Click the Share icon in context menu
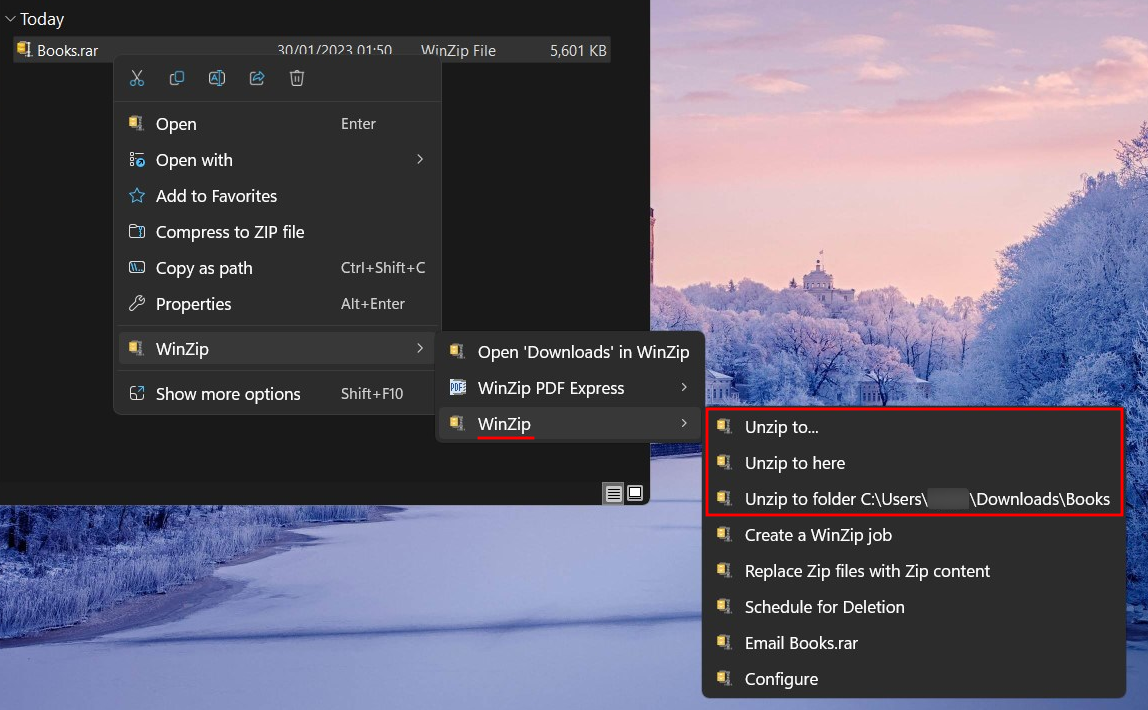Screen dimensions: 1148x710 coord(257,78)
